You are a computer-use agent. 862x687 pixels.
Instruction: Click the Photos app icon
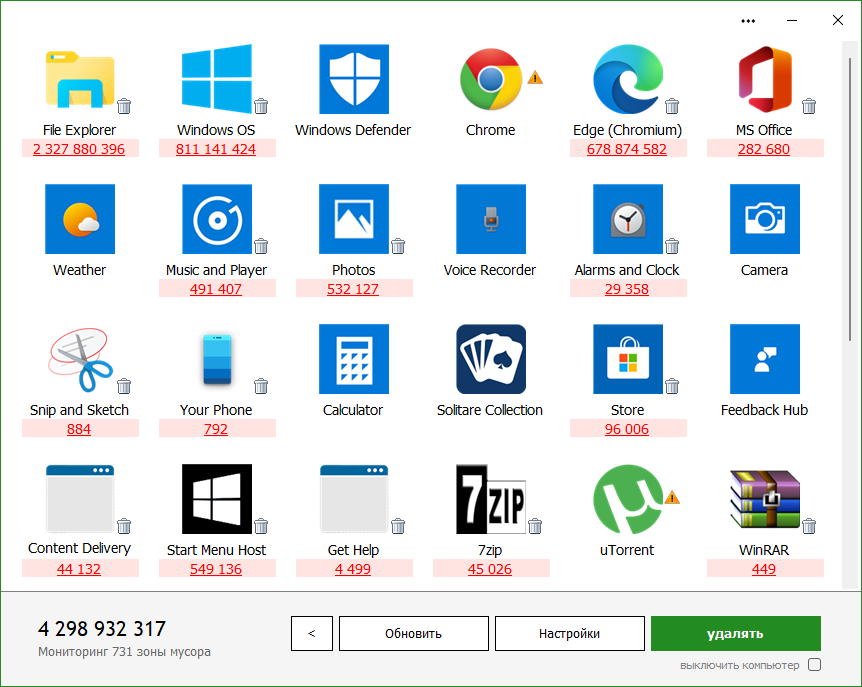click(354, 219)
